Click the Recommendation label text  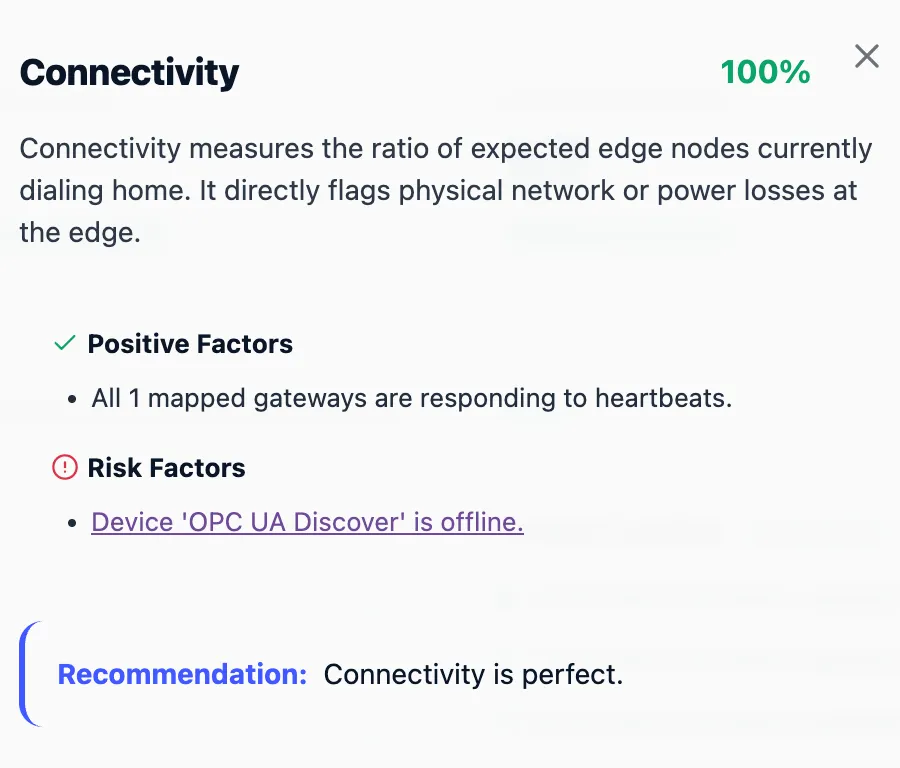[x=182, y=675]
